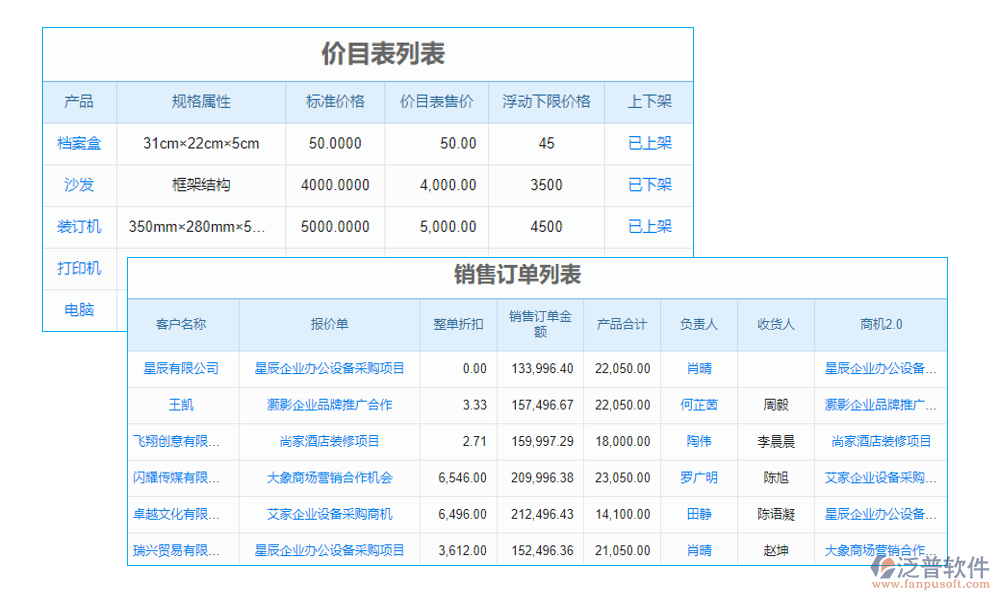
Task: Select product 电脑 in the price list
Action: [x=79, y=310]
